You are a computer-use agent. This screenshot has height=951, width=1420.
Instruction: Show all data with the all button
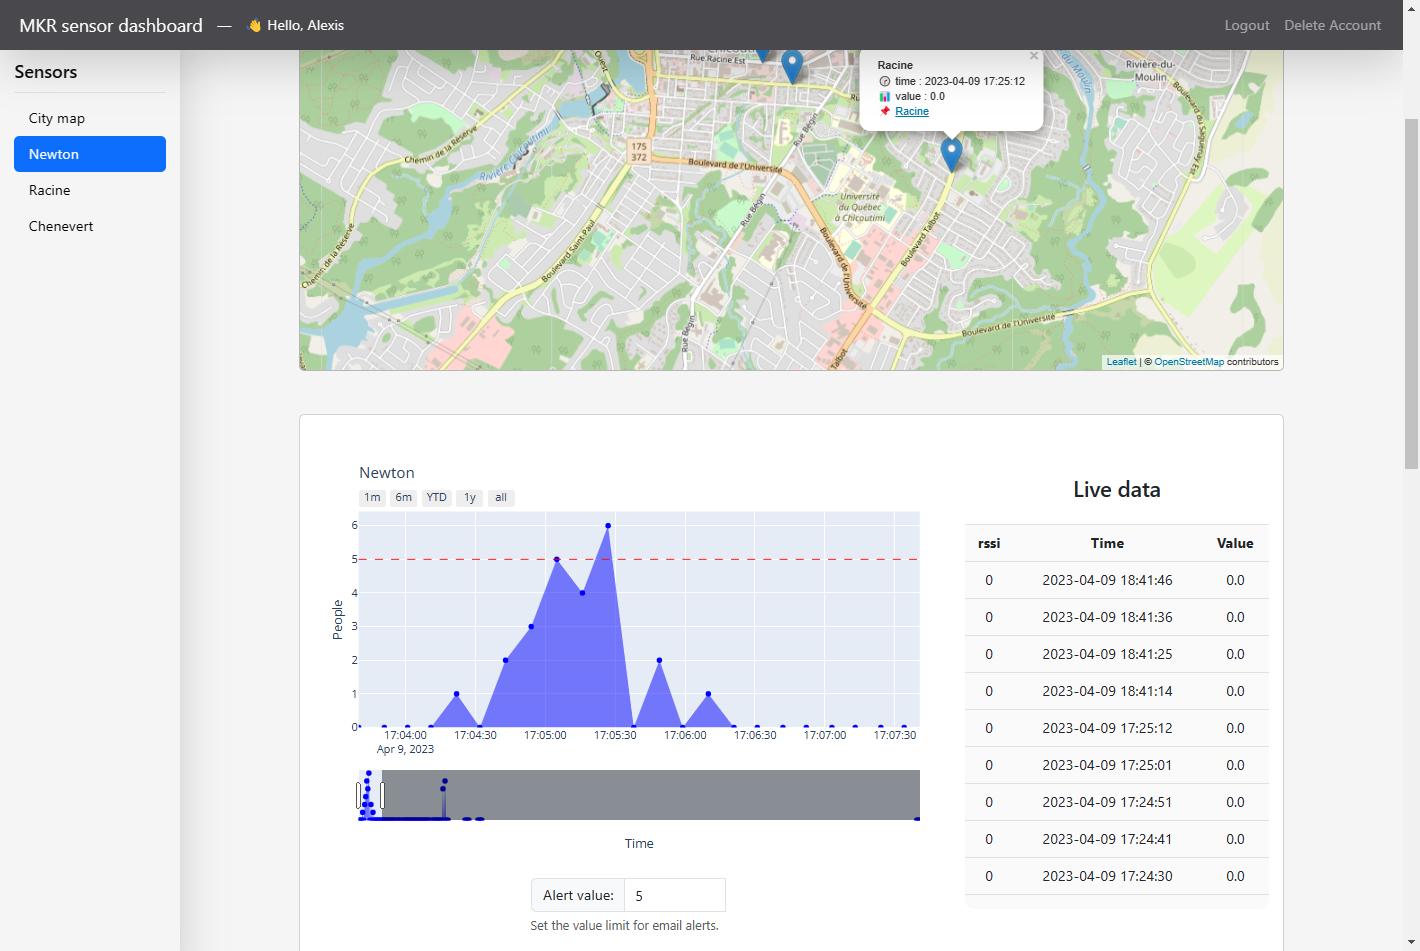coord(501,497)
